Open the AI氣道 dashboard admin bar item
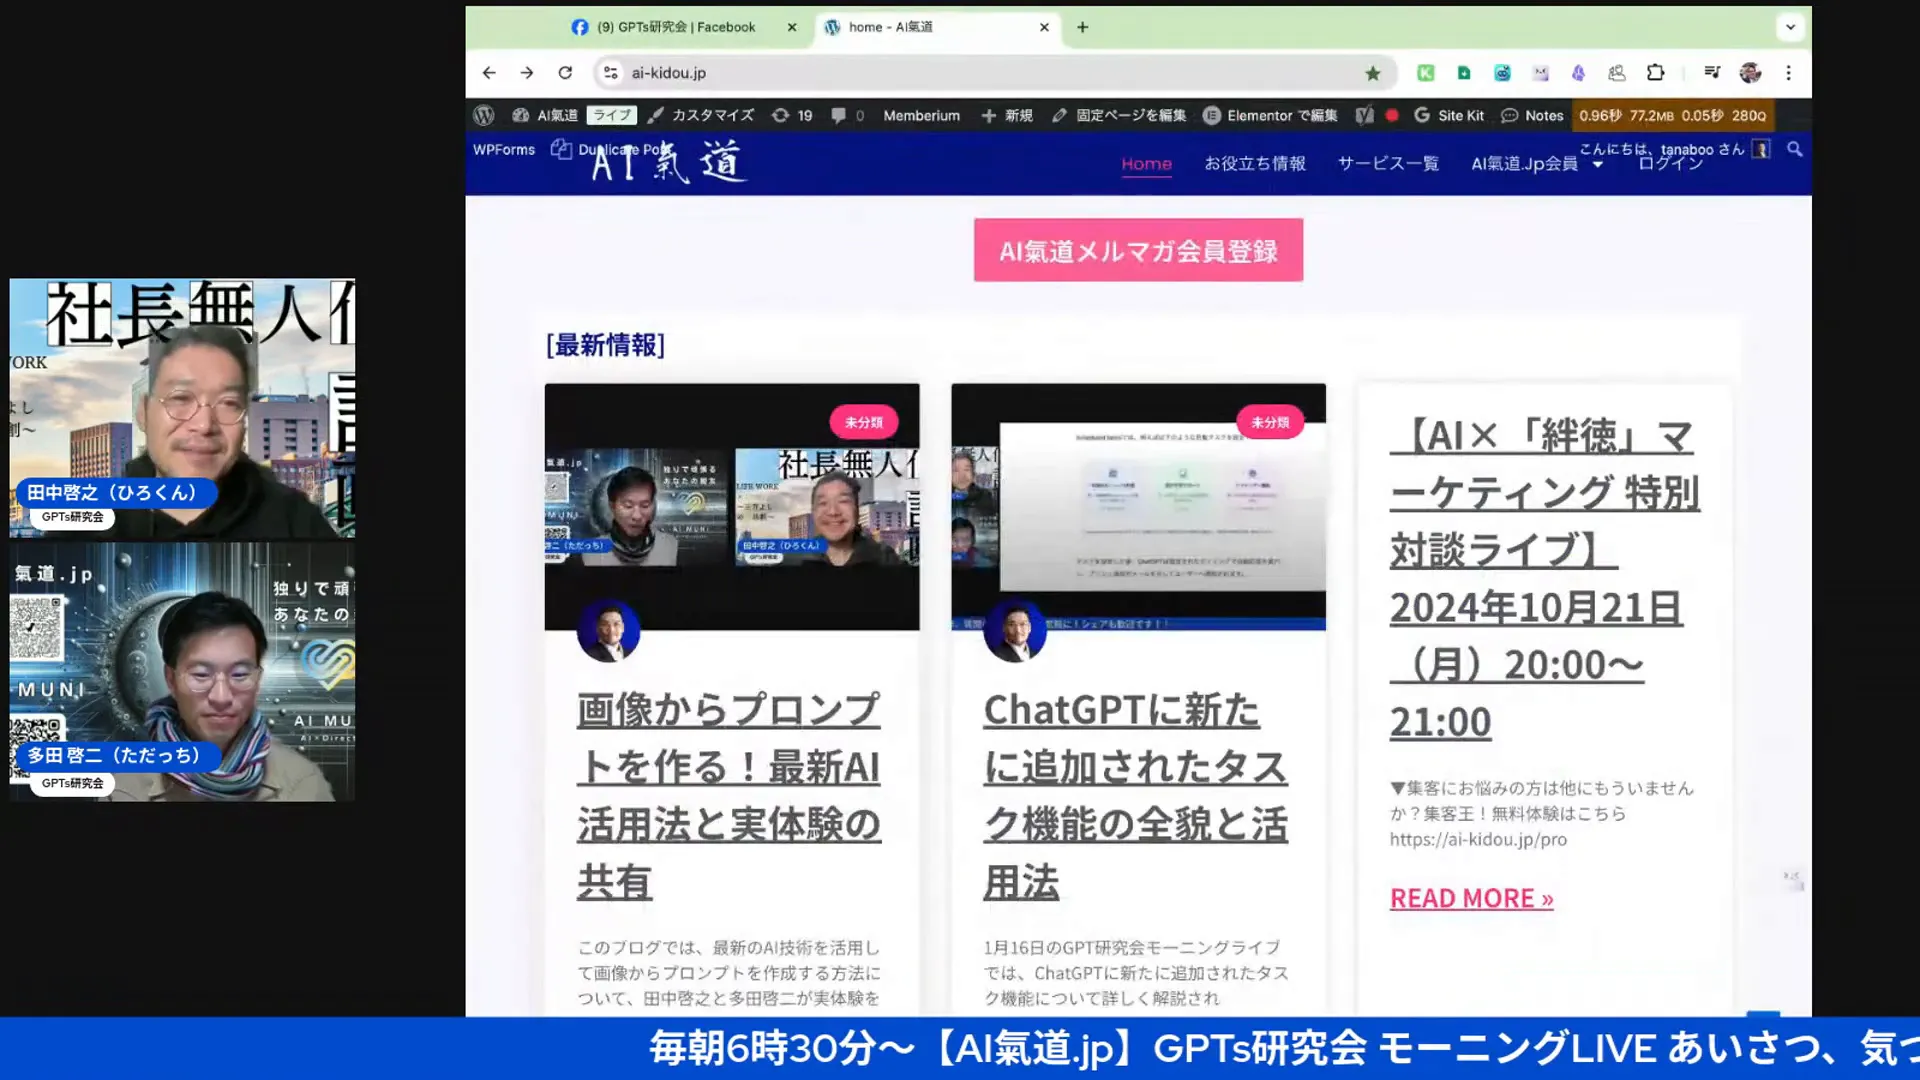The width and height of the screenshot is (1920, 1080). (545, 115)
